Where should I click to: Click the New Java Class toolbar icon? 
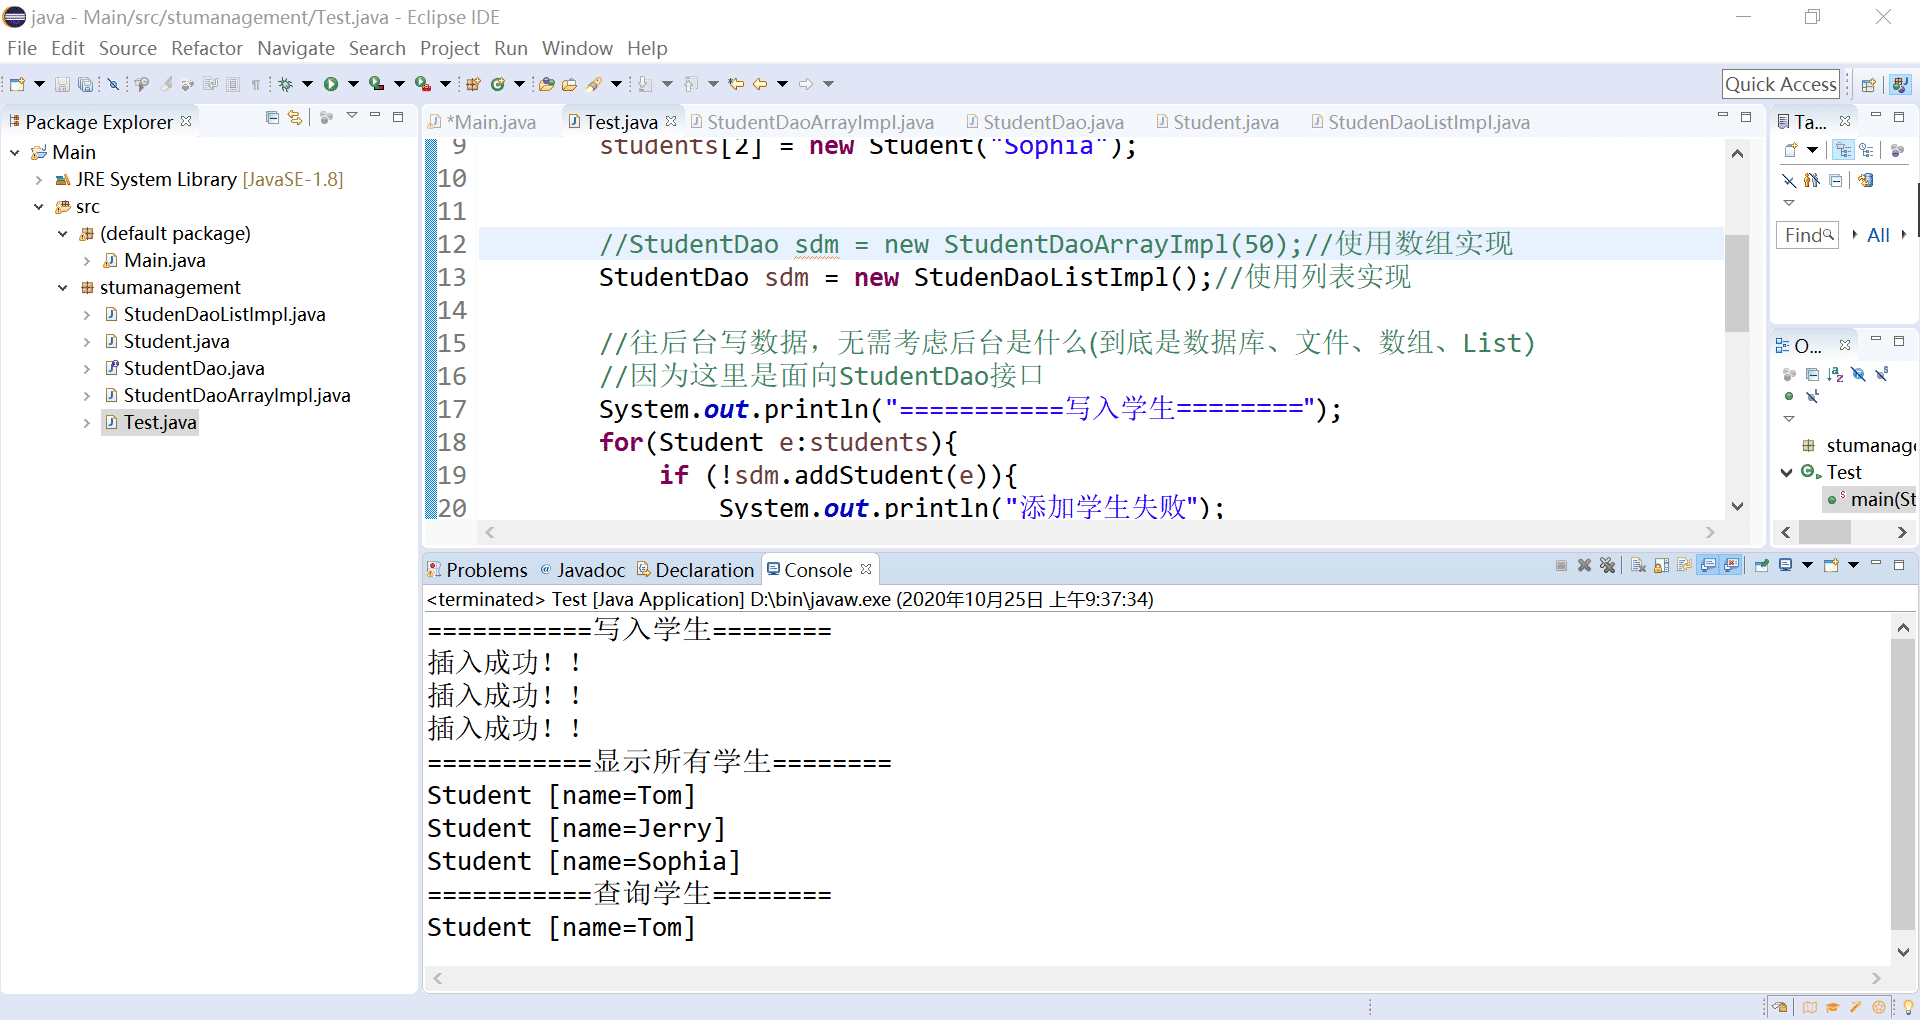point(497,84)
